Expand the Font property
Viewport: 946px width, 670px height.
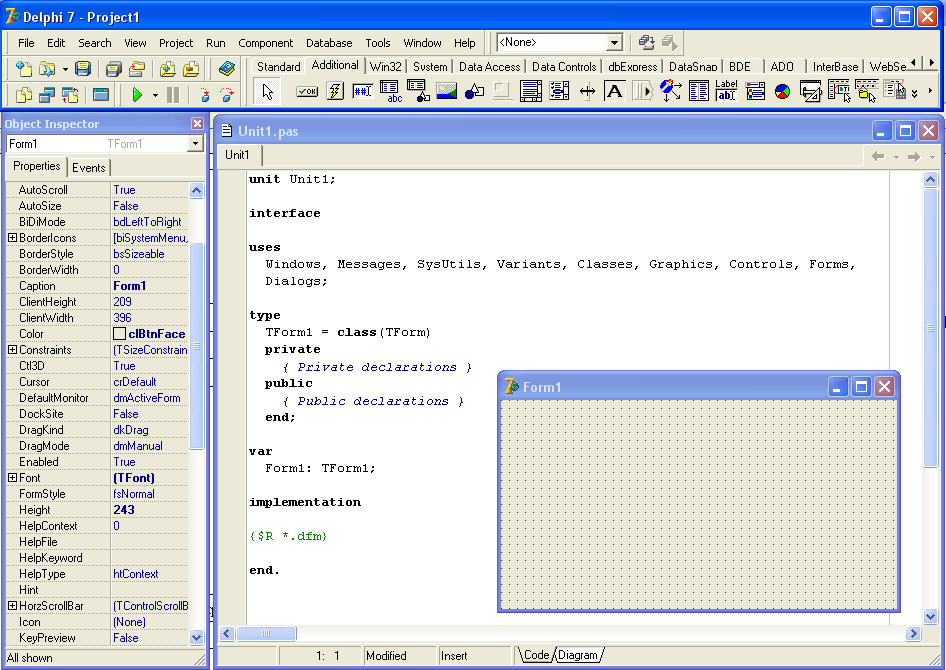(12, 478)
